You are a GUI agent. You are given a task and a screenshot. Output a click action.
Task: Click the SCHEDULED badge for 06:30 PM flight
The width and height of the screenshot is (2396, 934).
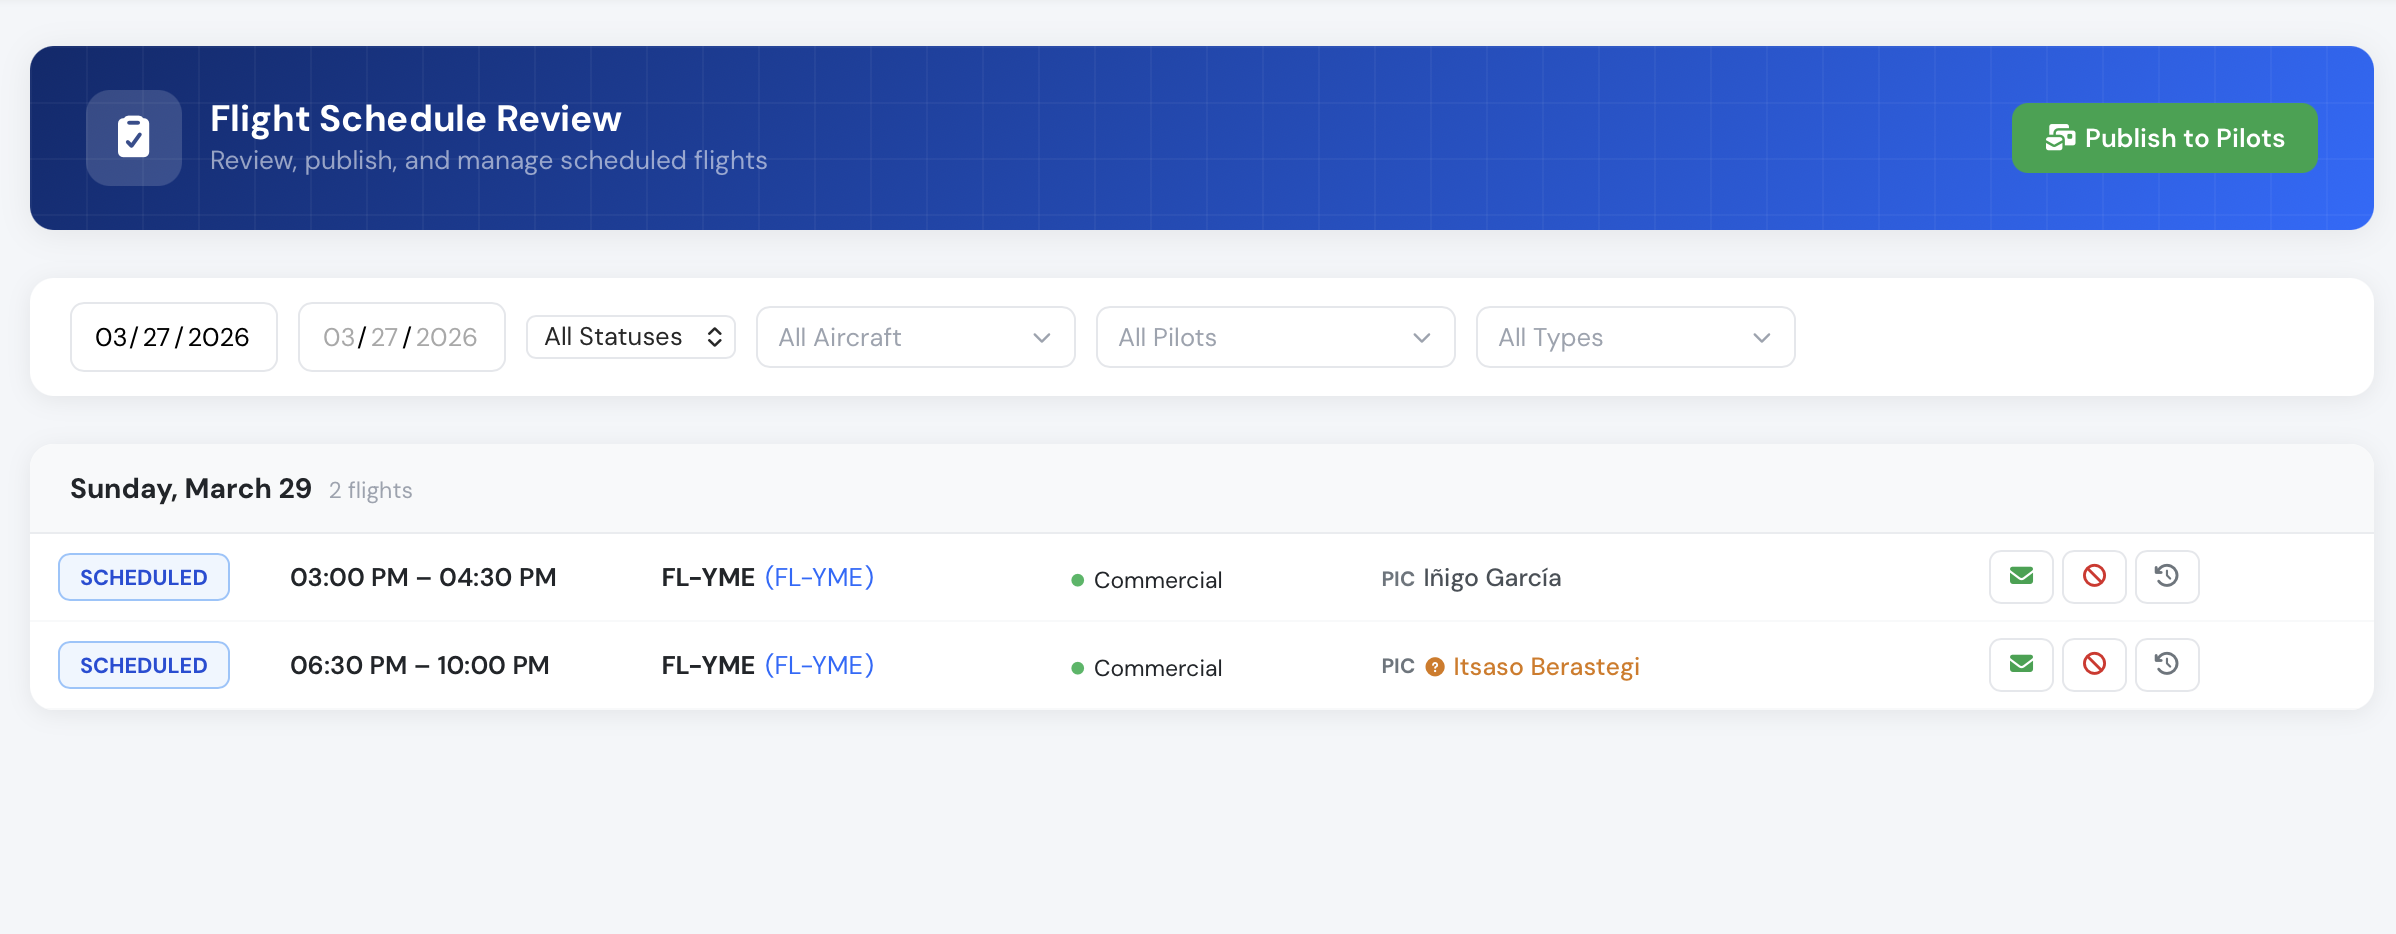click(x=144, y=665)
